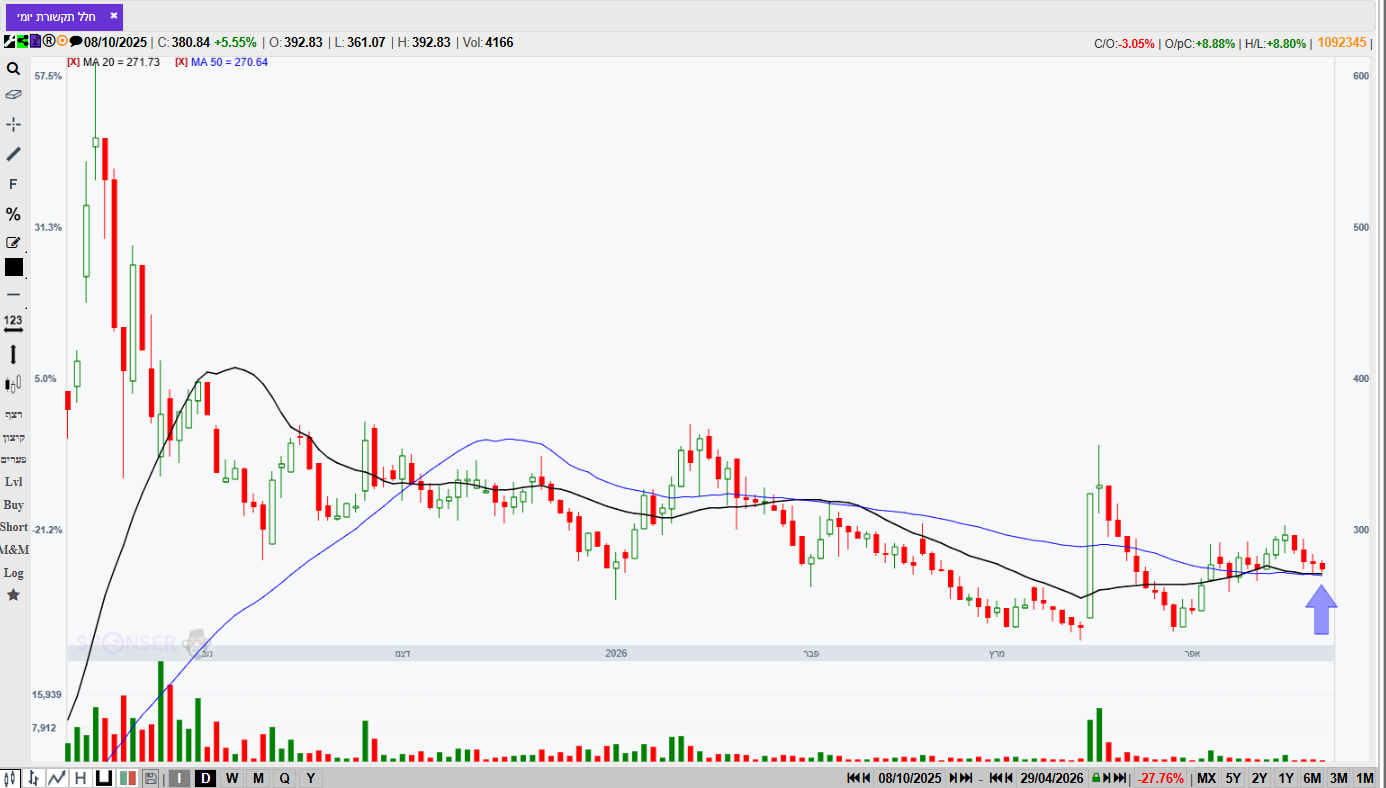Select the yearly 'Y' timeframe
1386x788 pixels.
(x=310, y=778)
